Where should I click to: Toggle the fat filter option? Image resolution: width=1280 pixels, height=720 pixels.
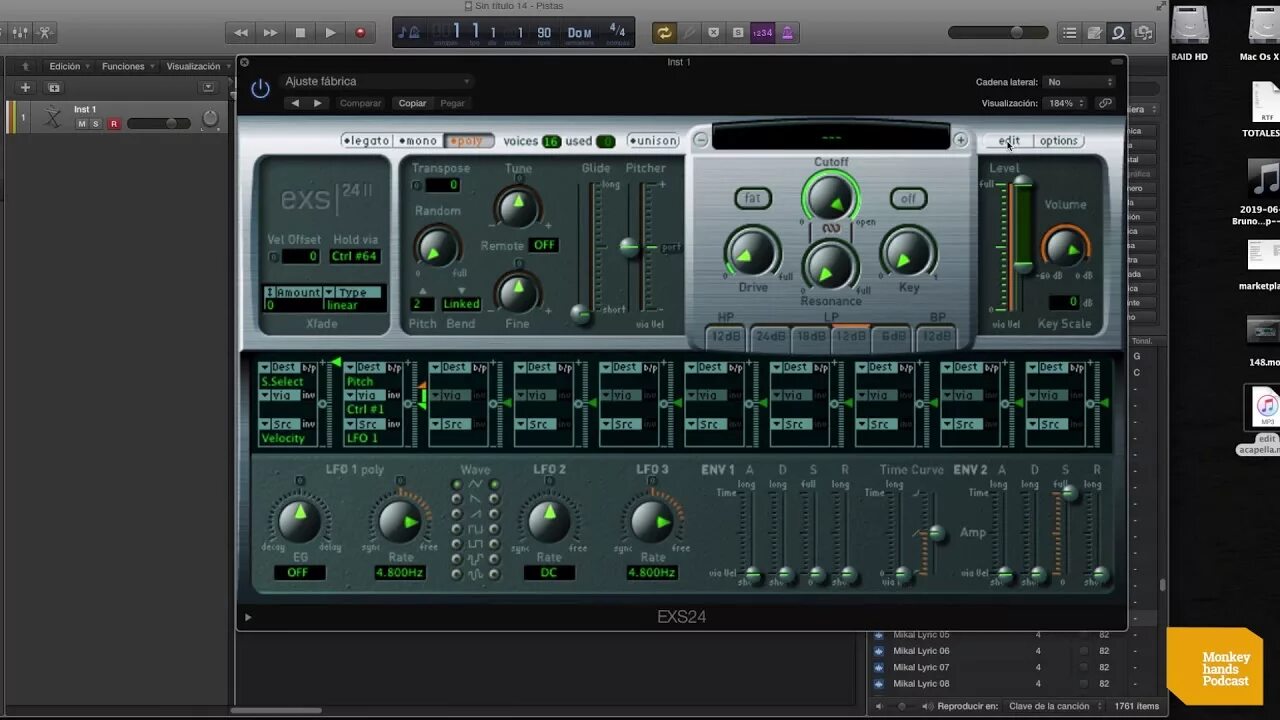coord(752,198)
